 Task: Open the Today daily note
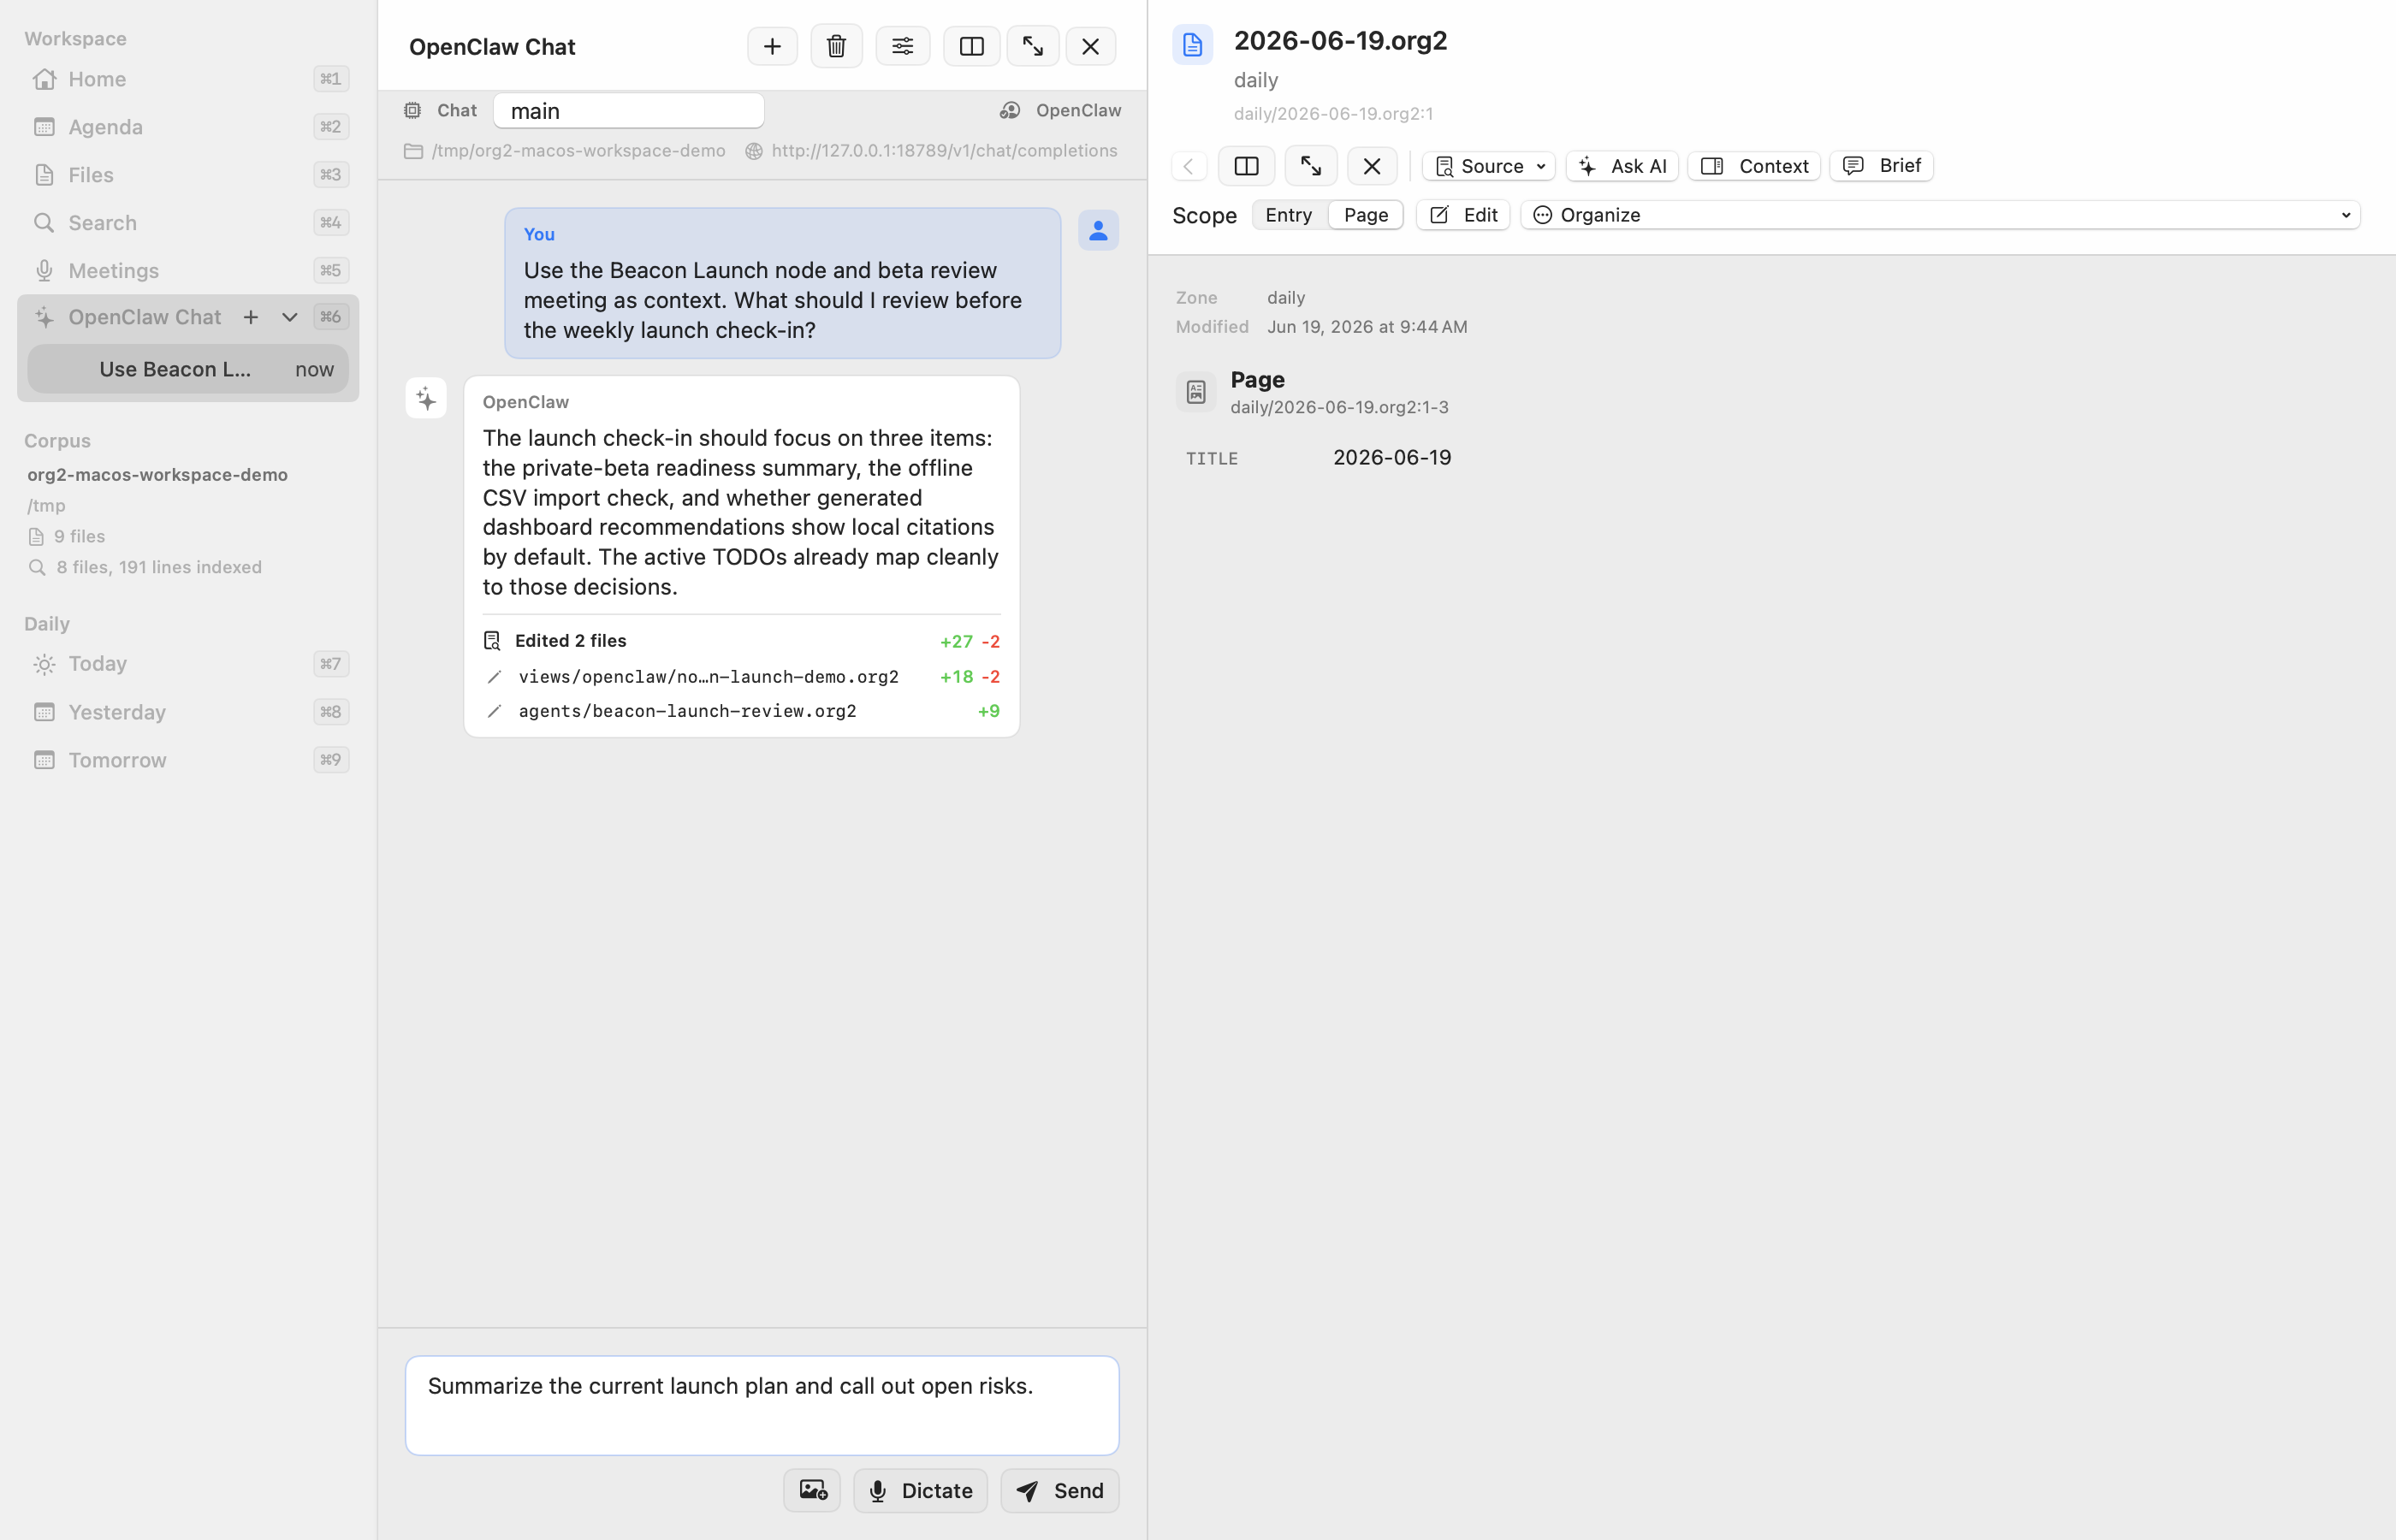[x=188, y=664]
